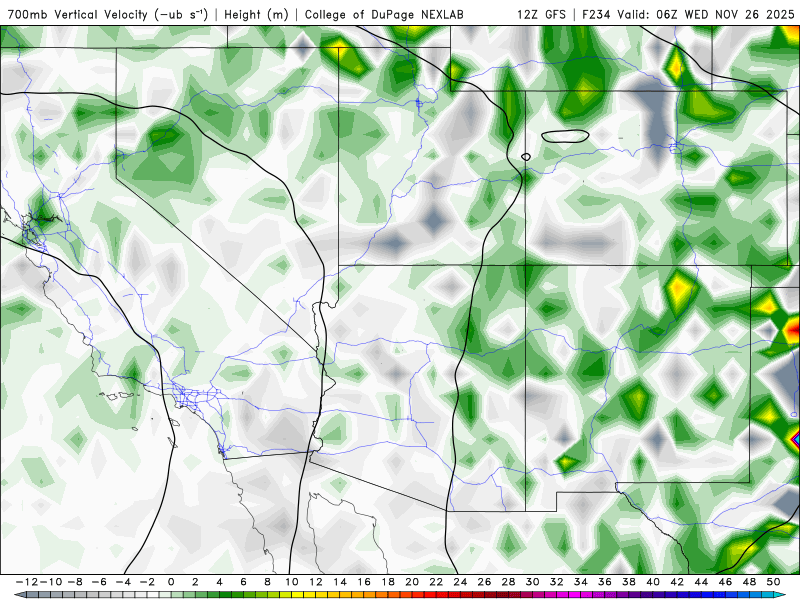800x600 pixels.
Task: Click "College of DuPage NEXLAB" header text
Action: pos(384,15)
